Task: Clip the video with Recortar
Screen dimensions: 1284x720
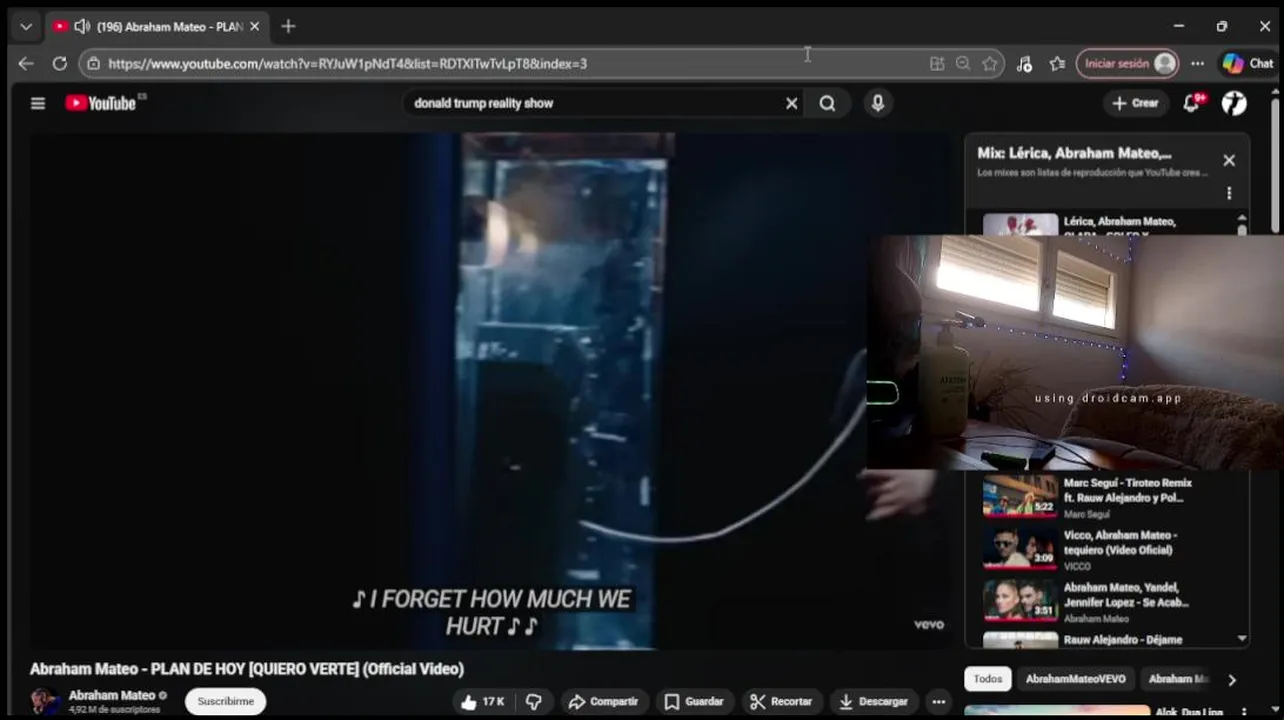Action: point(781,701)
